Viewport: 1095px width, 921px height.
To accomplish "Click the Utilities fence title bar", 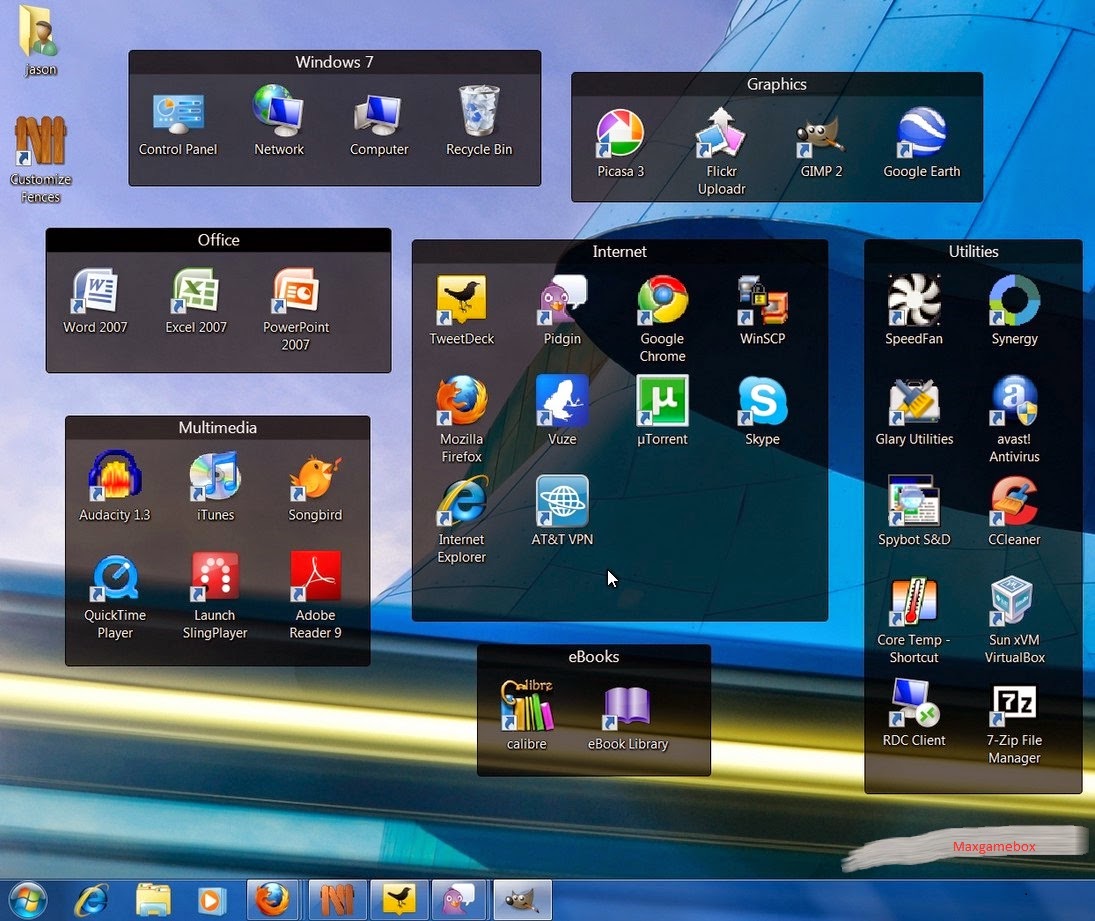I will (973, 252).
